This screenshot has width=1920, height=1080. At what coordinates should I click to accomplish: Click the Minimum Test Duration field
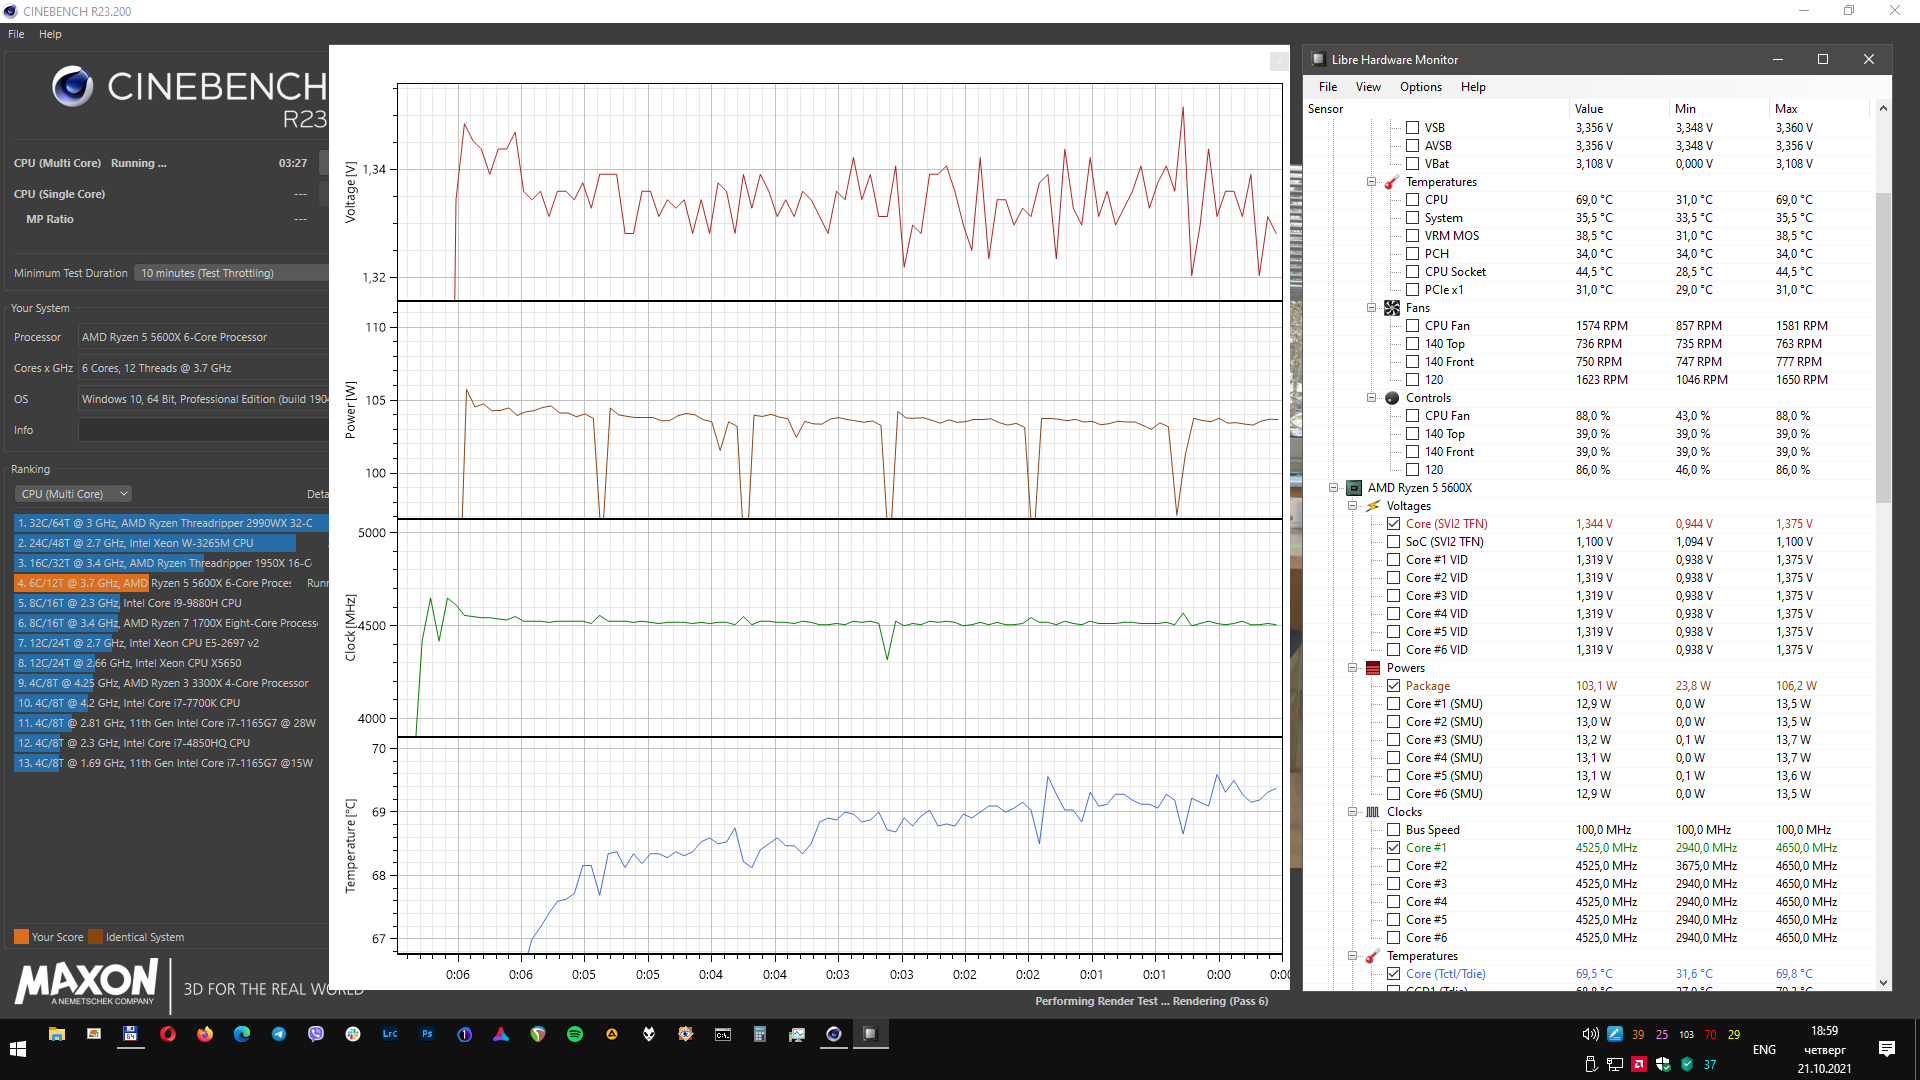click(232, 273)
